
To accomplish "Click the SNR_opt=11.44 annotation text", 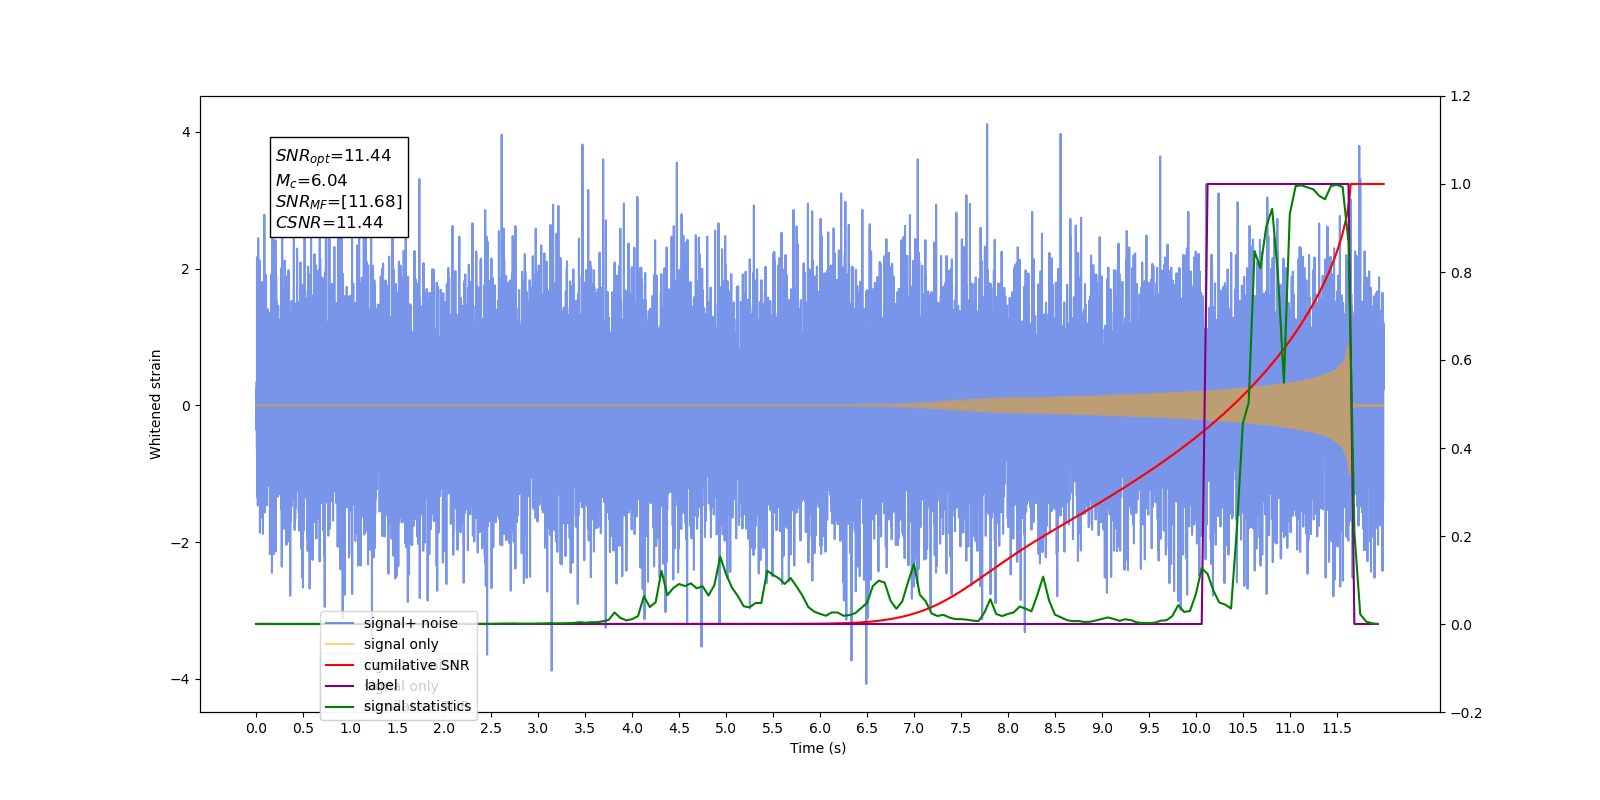I will point(333,156).
